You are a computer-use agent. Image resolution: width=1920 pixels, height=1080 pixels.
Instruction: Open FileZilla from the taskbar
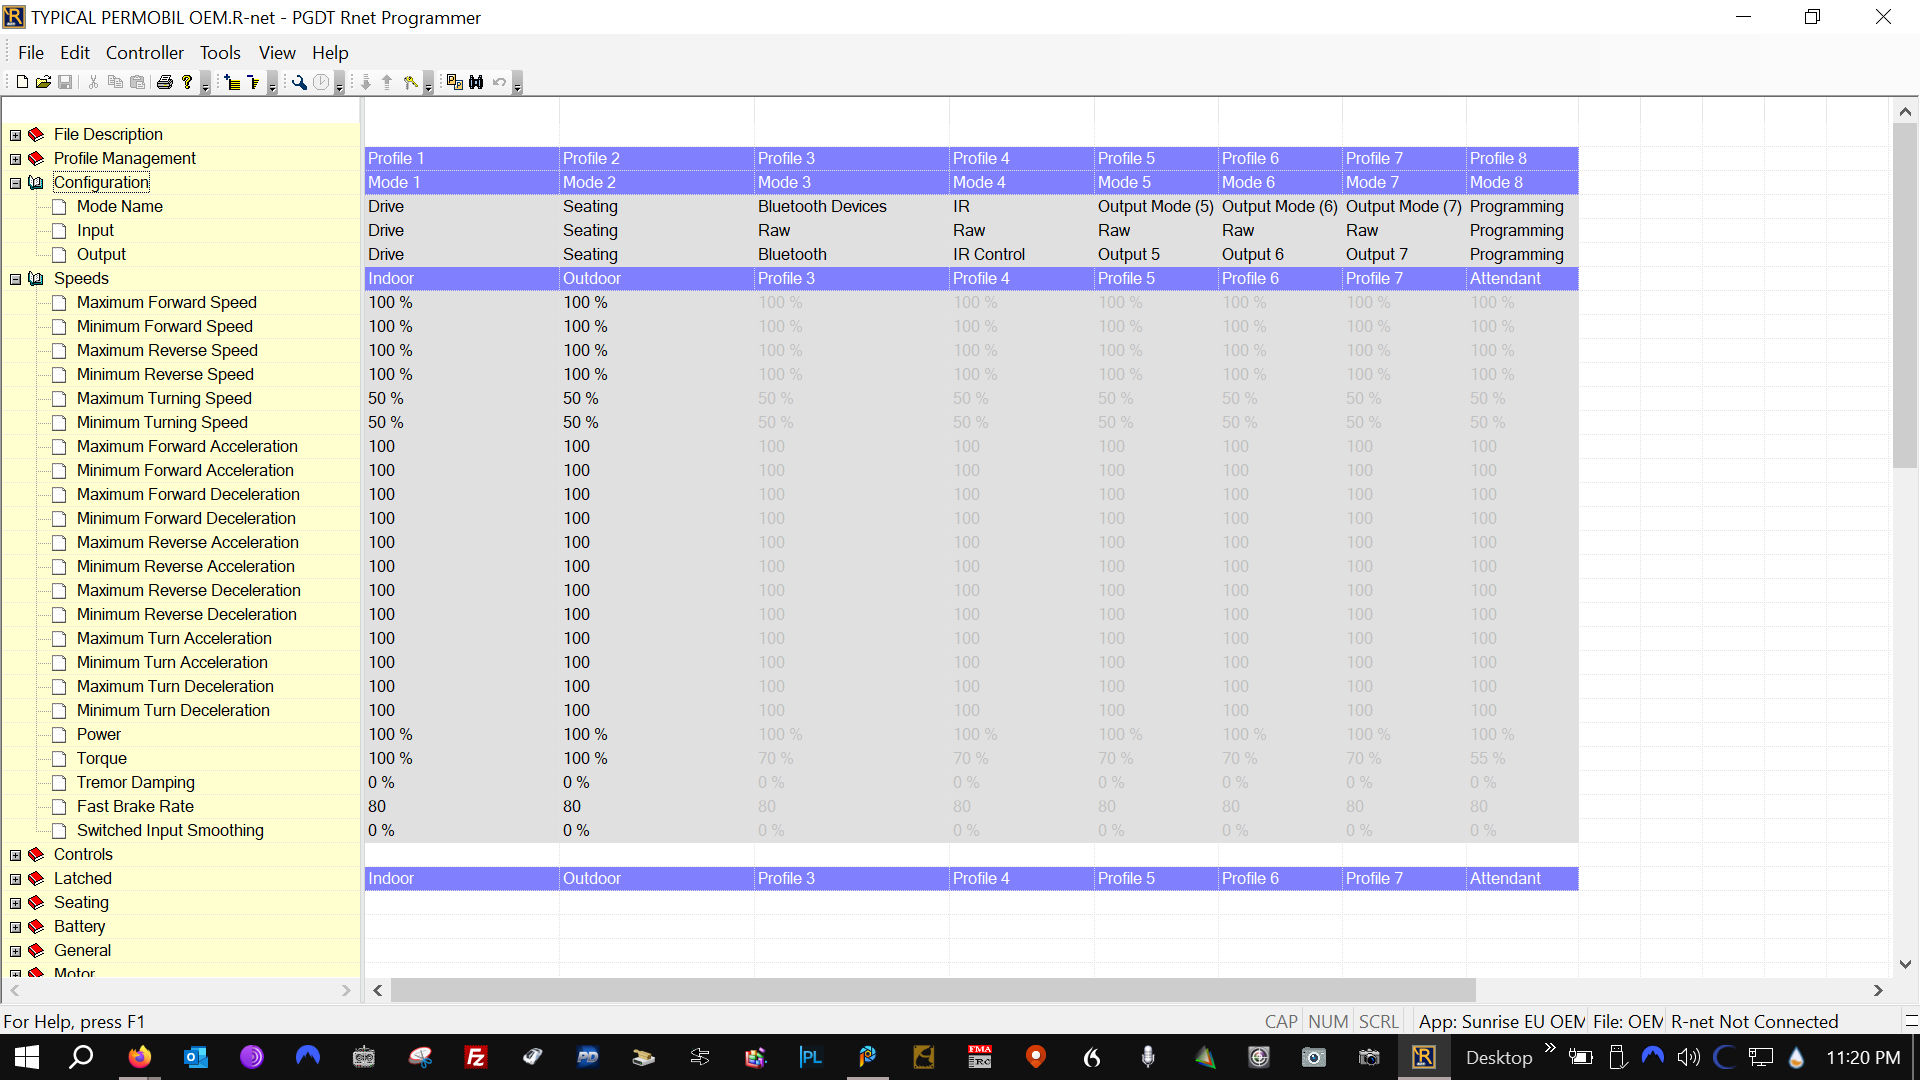click(x=476, y=1057)
